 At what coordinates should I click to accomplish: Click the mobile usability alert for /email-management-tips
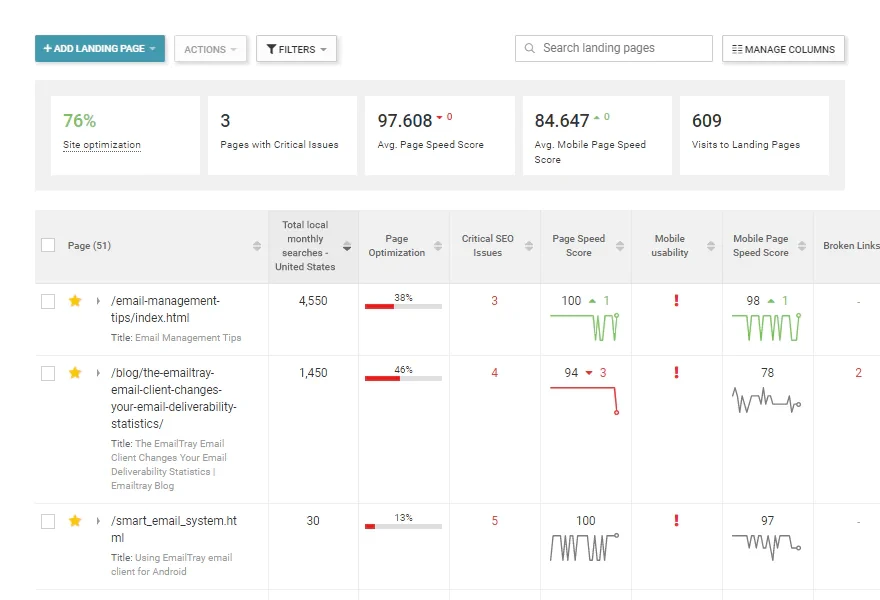pyautogui.click(x=676, y=300)
